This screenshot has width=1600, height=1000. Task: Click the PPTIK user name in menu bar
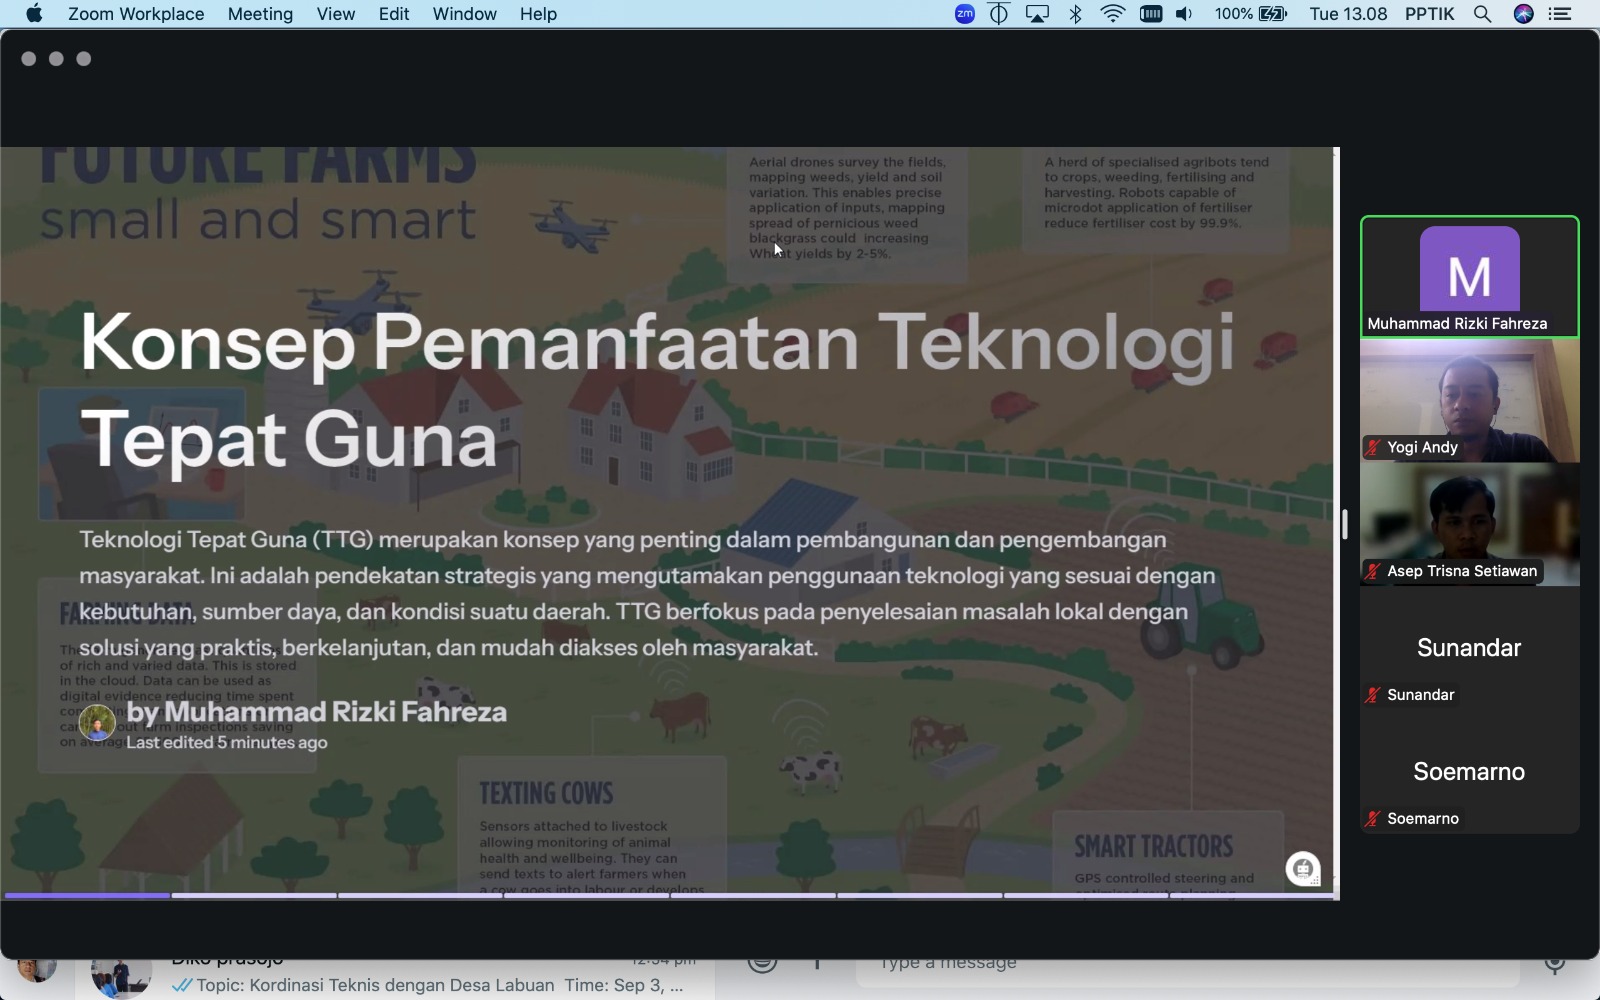(1430, 14)
